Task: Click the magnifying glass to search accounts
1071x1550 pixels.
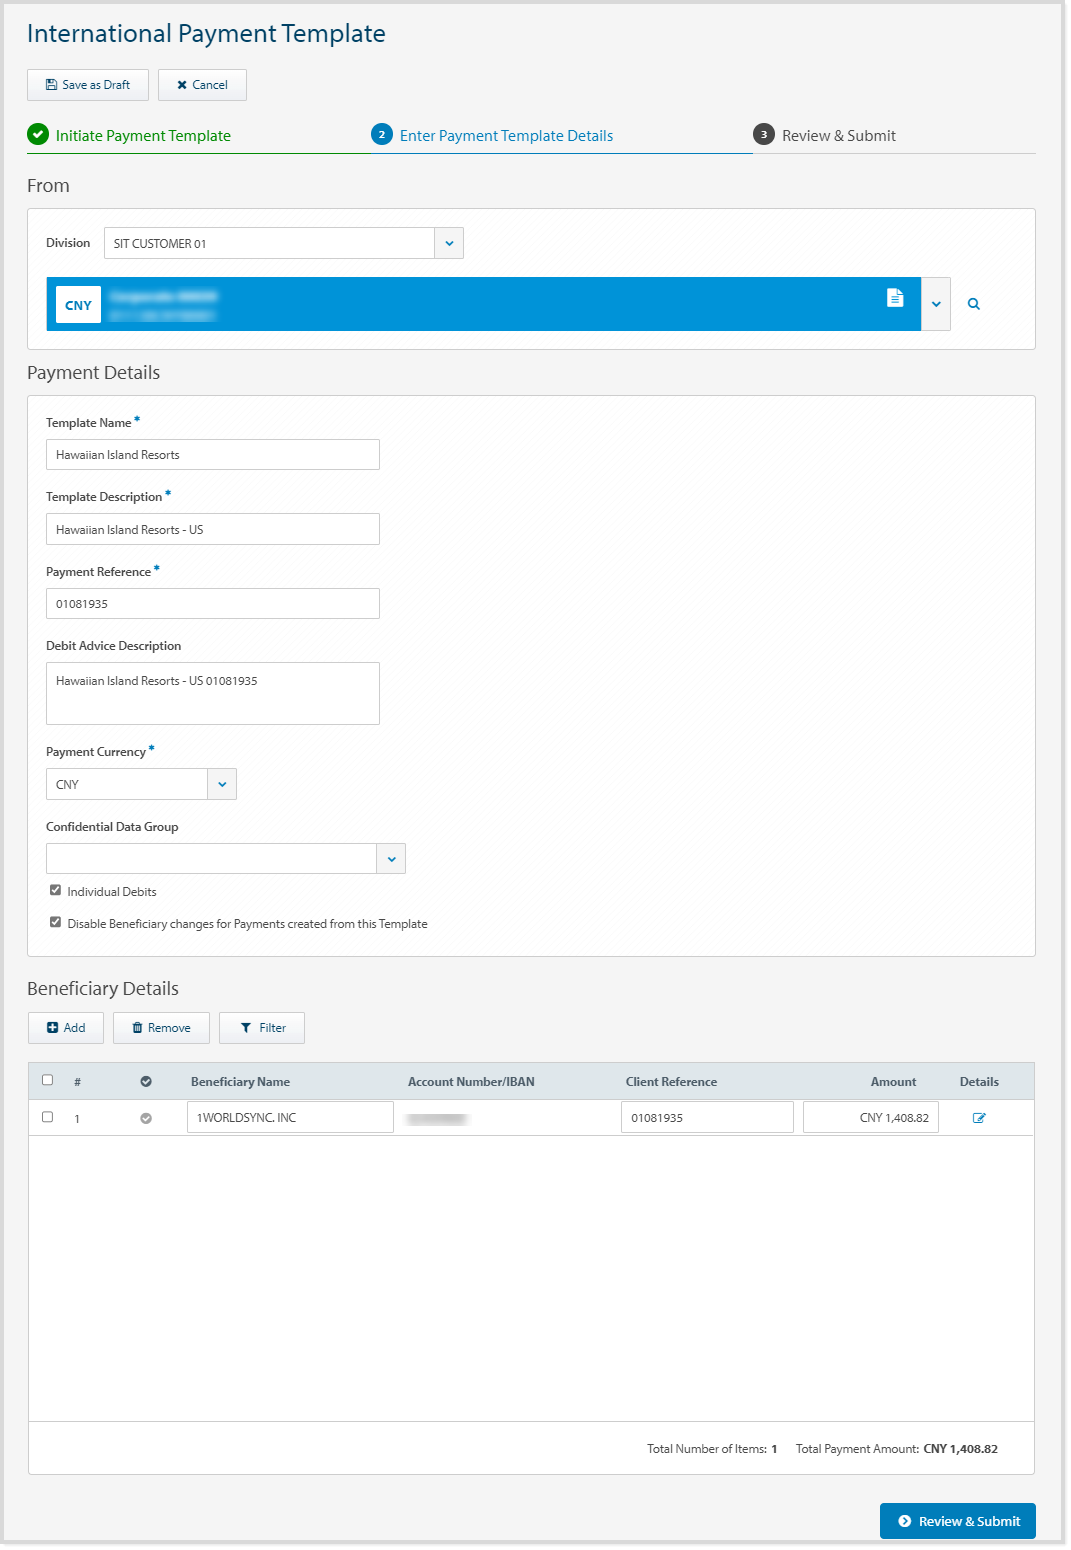Action: 973,303
